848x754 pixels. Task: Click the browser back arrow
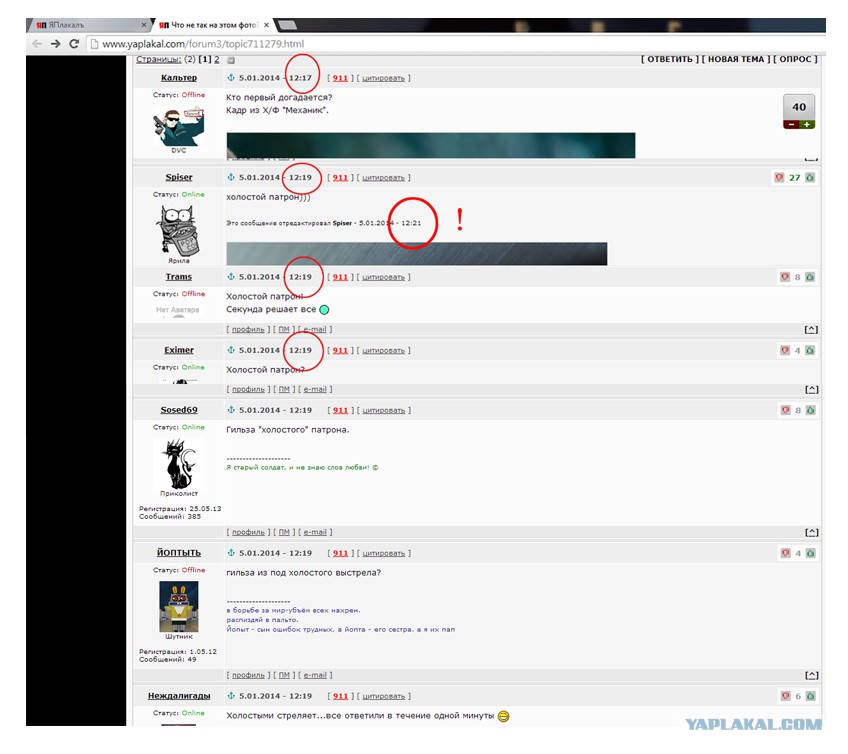coord(37,44)
